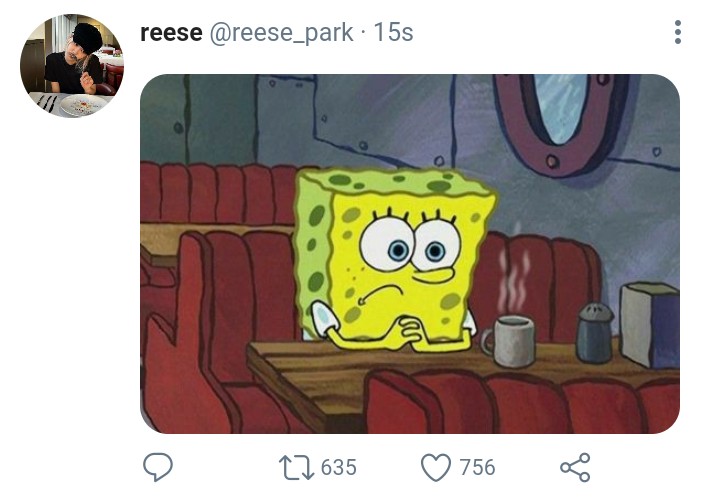The image size is (720, 499).
Task: Open the reply speech bubble icon
Action: coord(158,467)
